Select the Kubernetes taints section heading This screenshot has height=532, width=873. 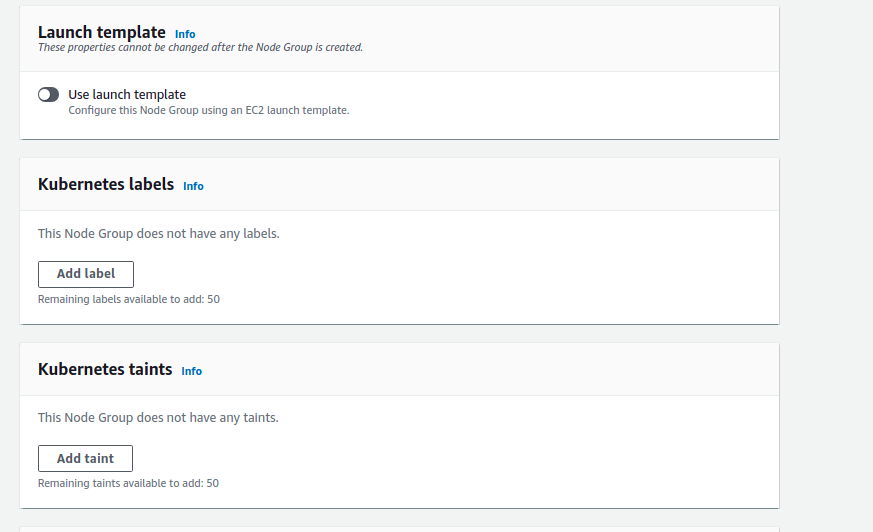(x=105, y=370)
